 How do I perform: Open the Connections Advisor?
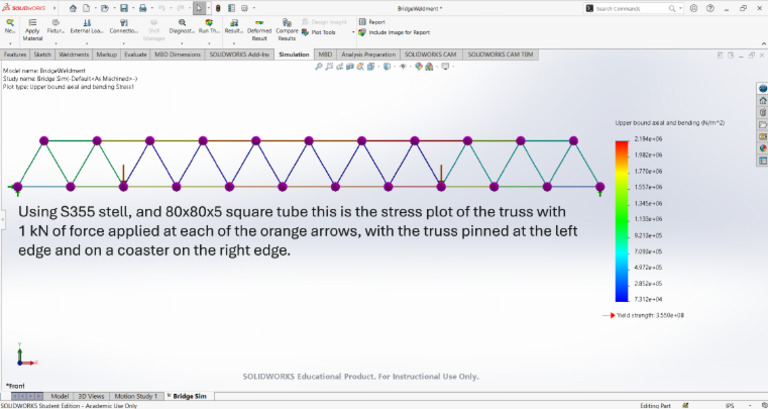pyautogui.click(x=124, y=26)
